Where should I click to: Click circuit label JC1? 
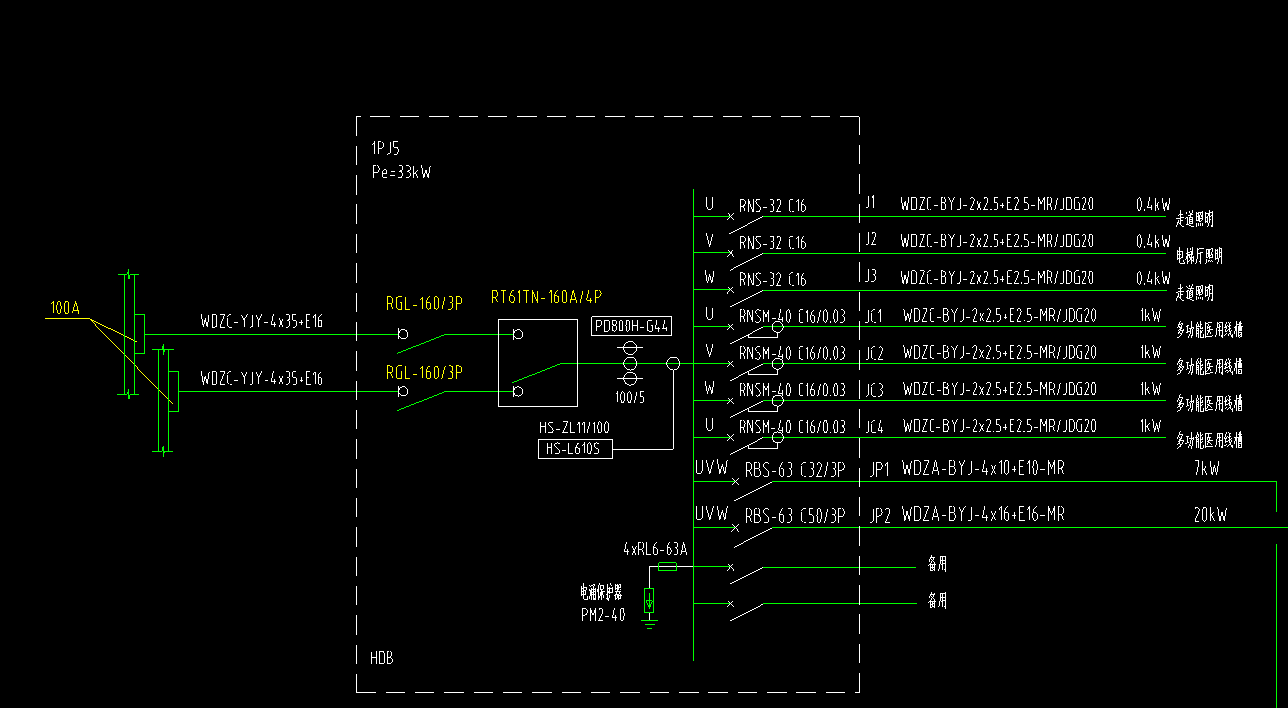pos(875,316)
